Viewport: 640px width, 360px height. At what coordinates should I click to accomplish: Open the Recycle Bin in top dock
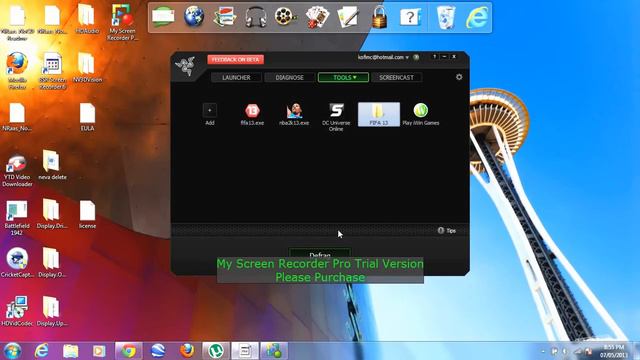pos(445,17)
